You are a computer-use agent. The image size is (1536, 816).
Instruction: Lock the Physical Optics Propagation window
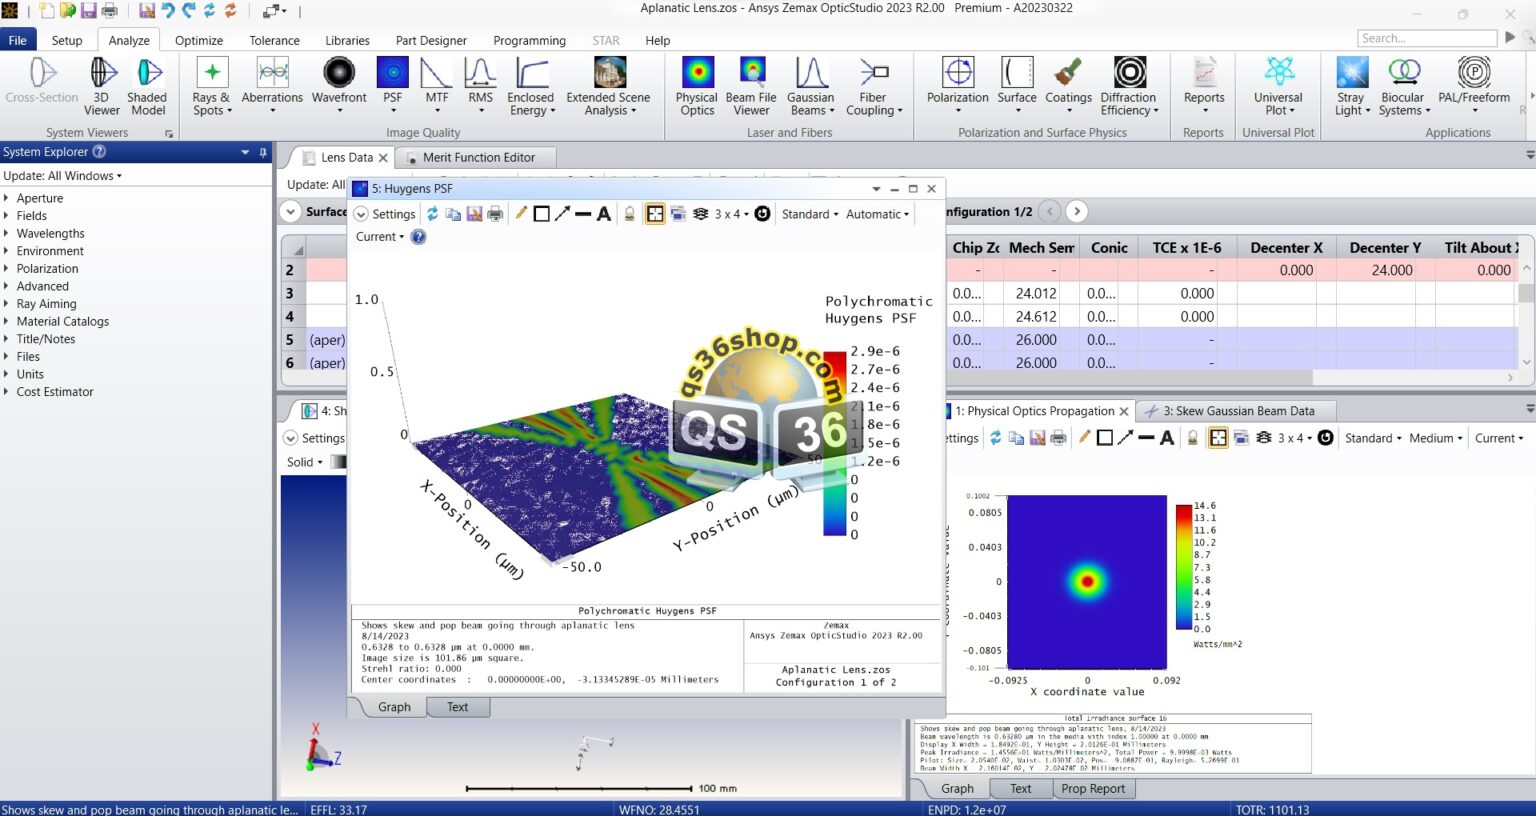tap(1192, 438)
